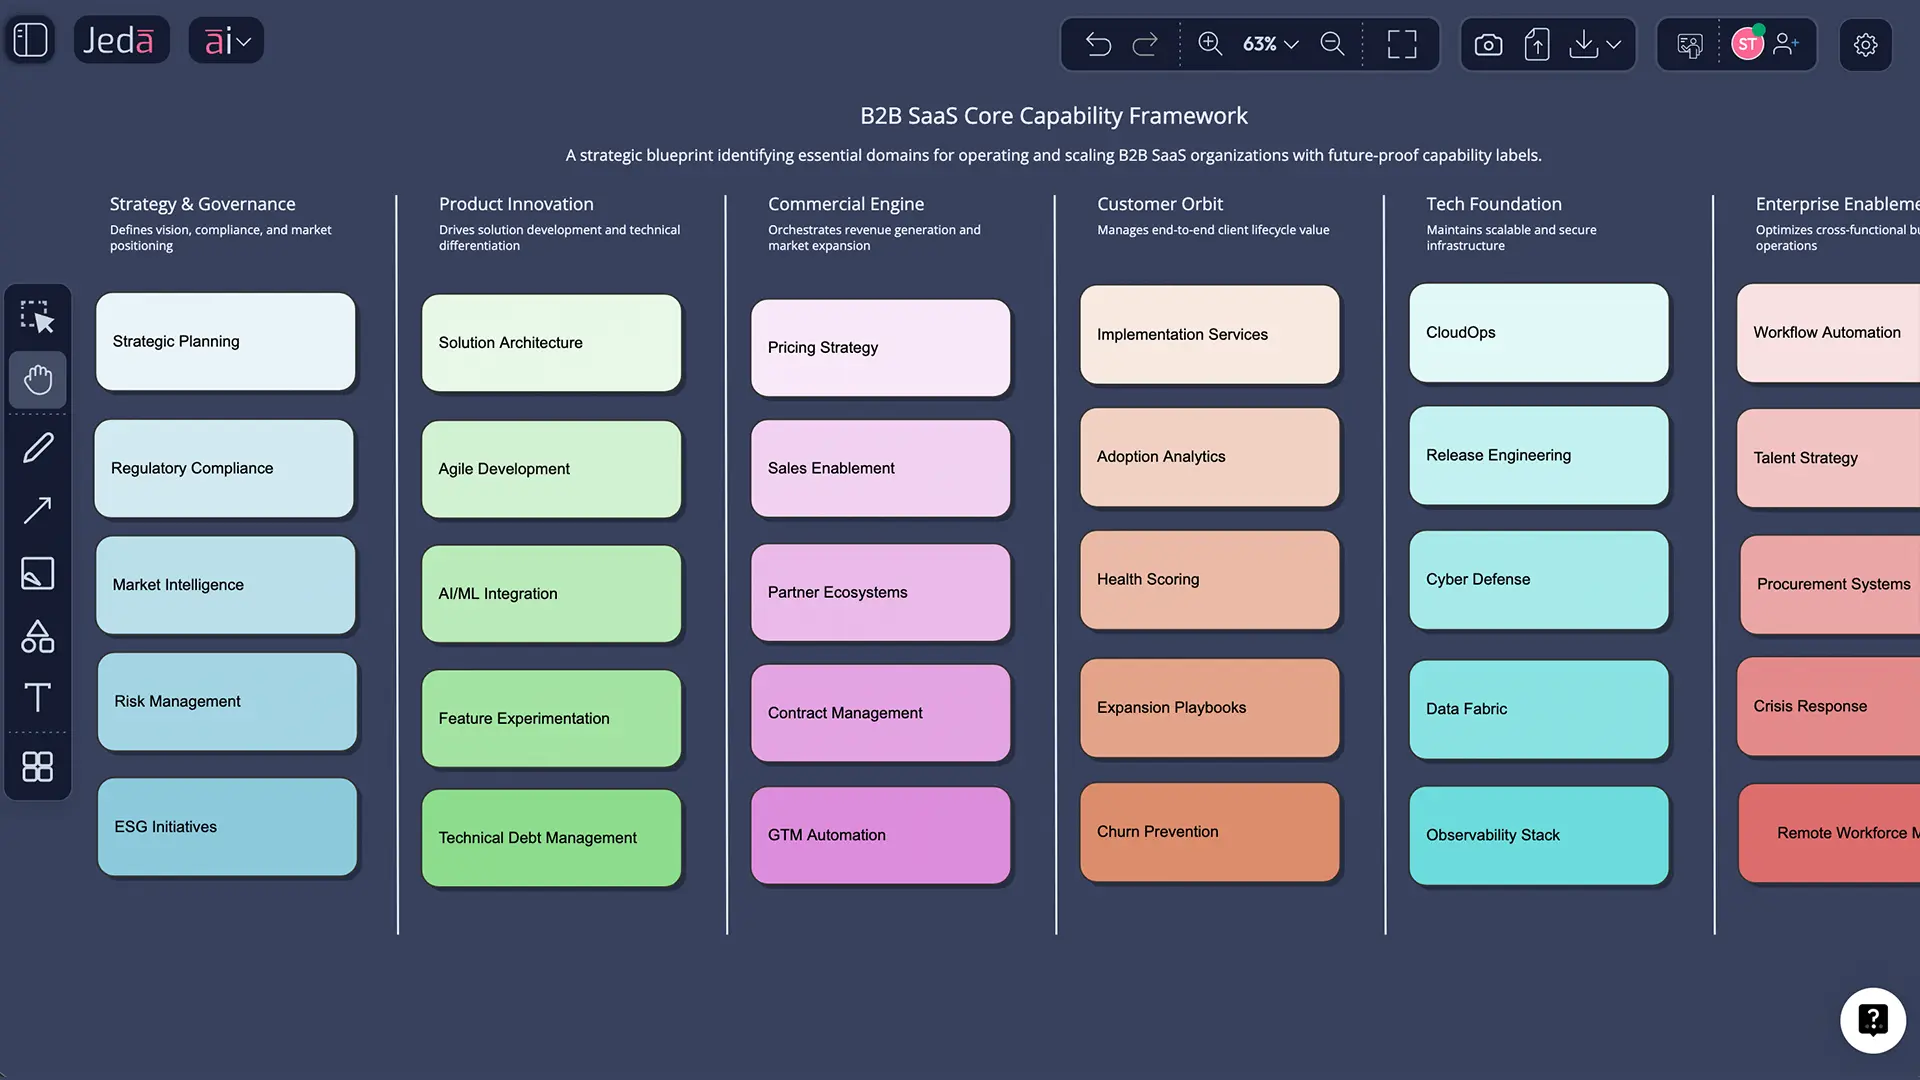Viewport: 1920px width, 1080px height.
Task: Open the Templates grid tool
Action: coord(38,767)
